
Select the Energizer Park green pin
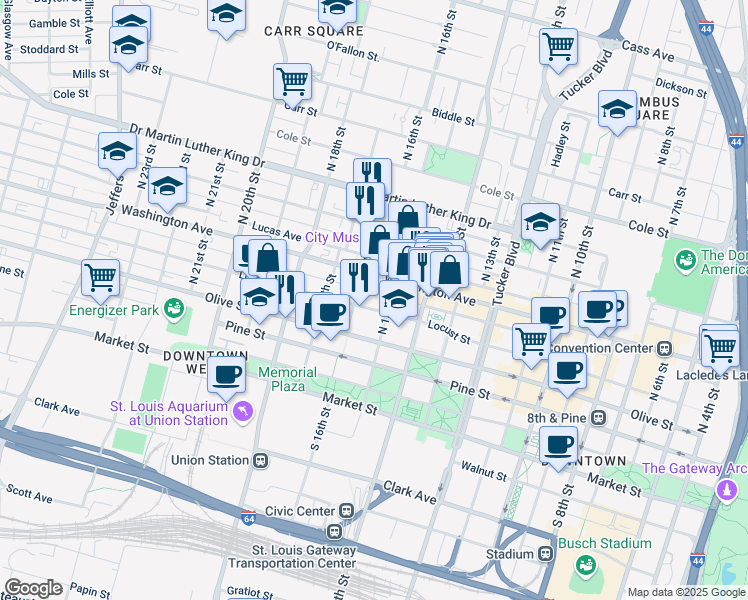coord(174,309)
